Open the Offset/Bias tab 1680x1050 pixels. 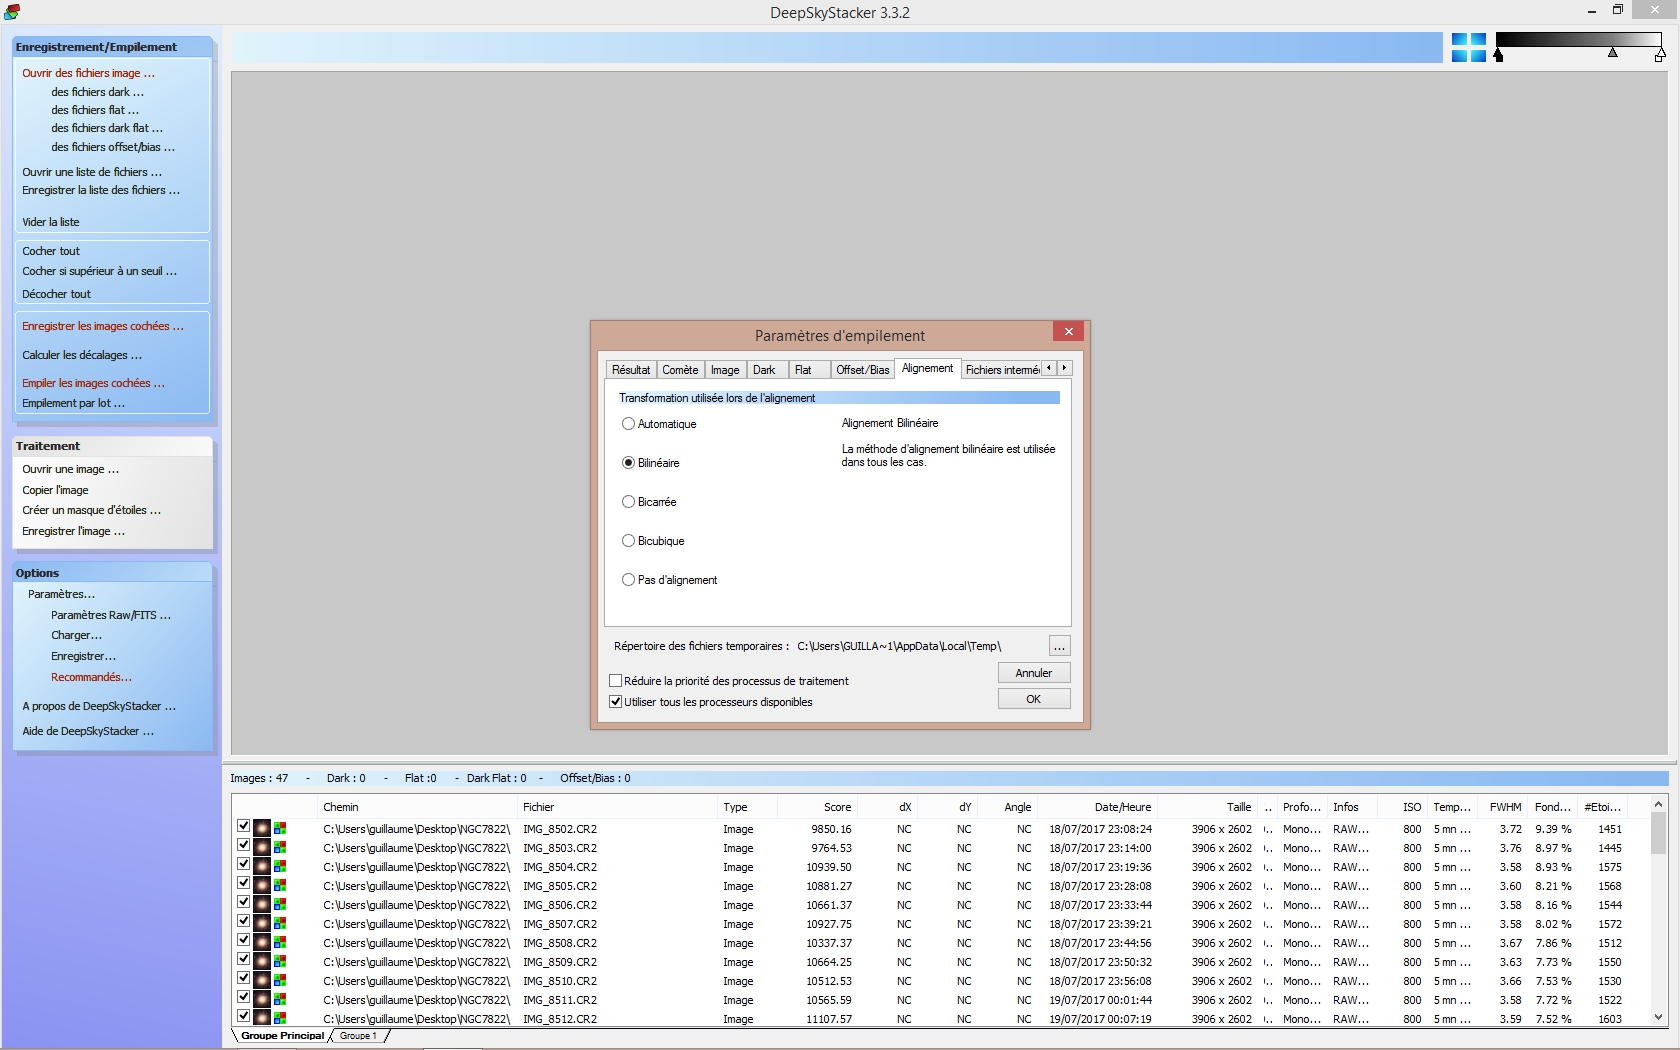(x=863, y=370)
